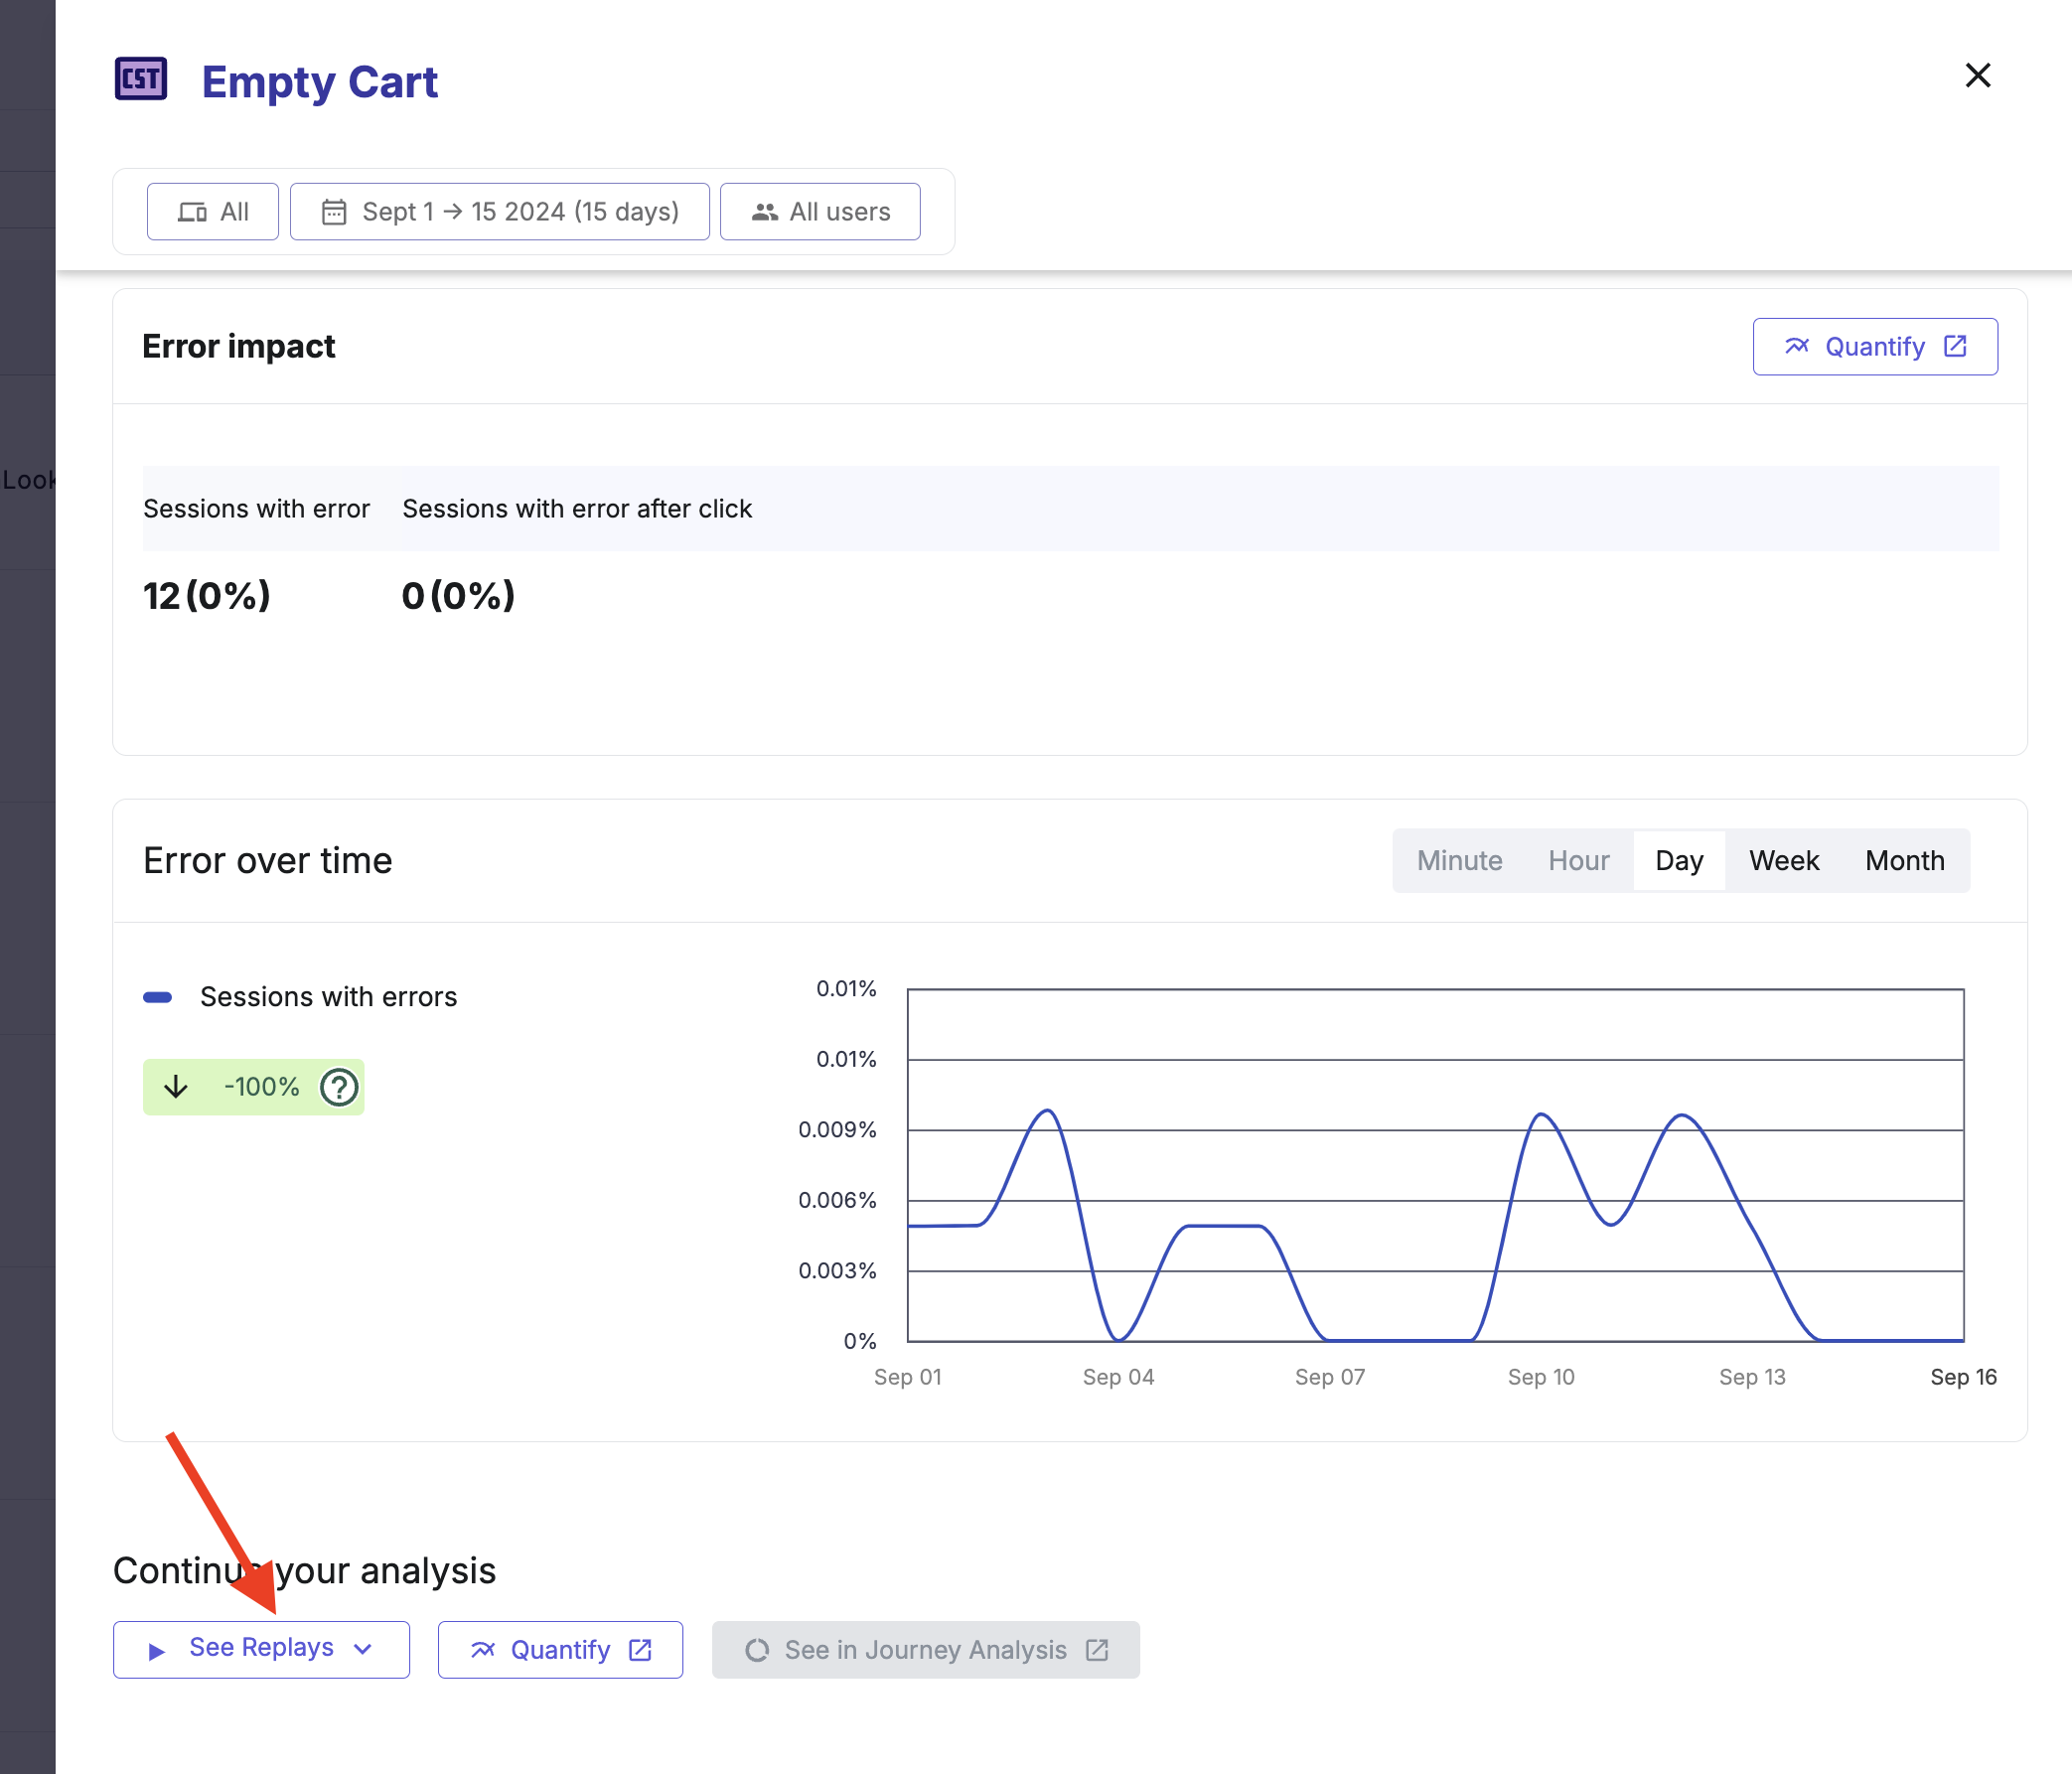Close the Empty Cart panel

(1977, 76)
